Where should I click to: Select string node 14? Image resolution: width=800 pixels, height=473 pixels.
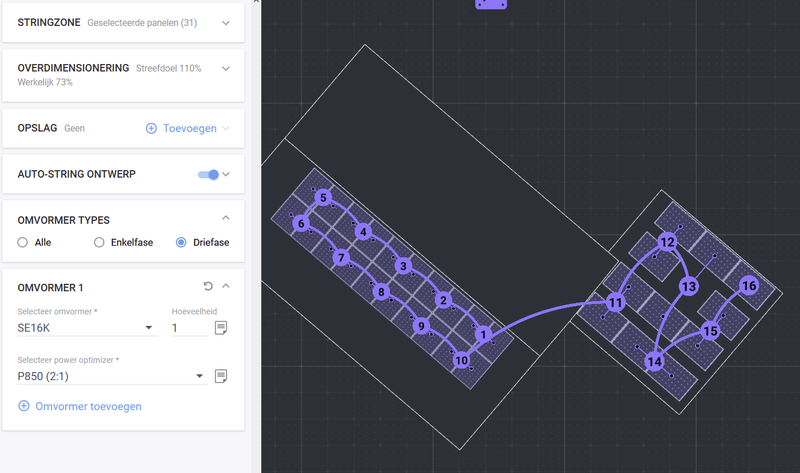point(655,362)
